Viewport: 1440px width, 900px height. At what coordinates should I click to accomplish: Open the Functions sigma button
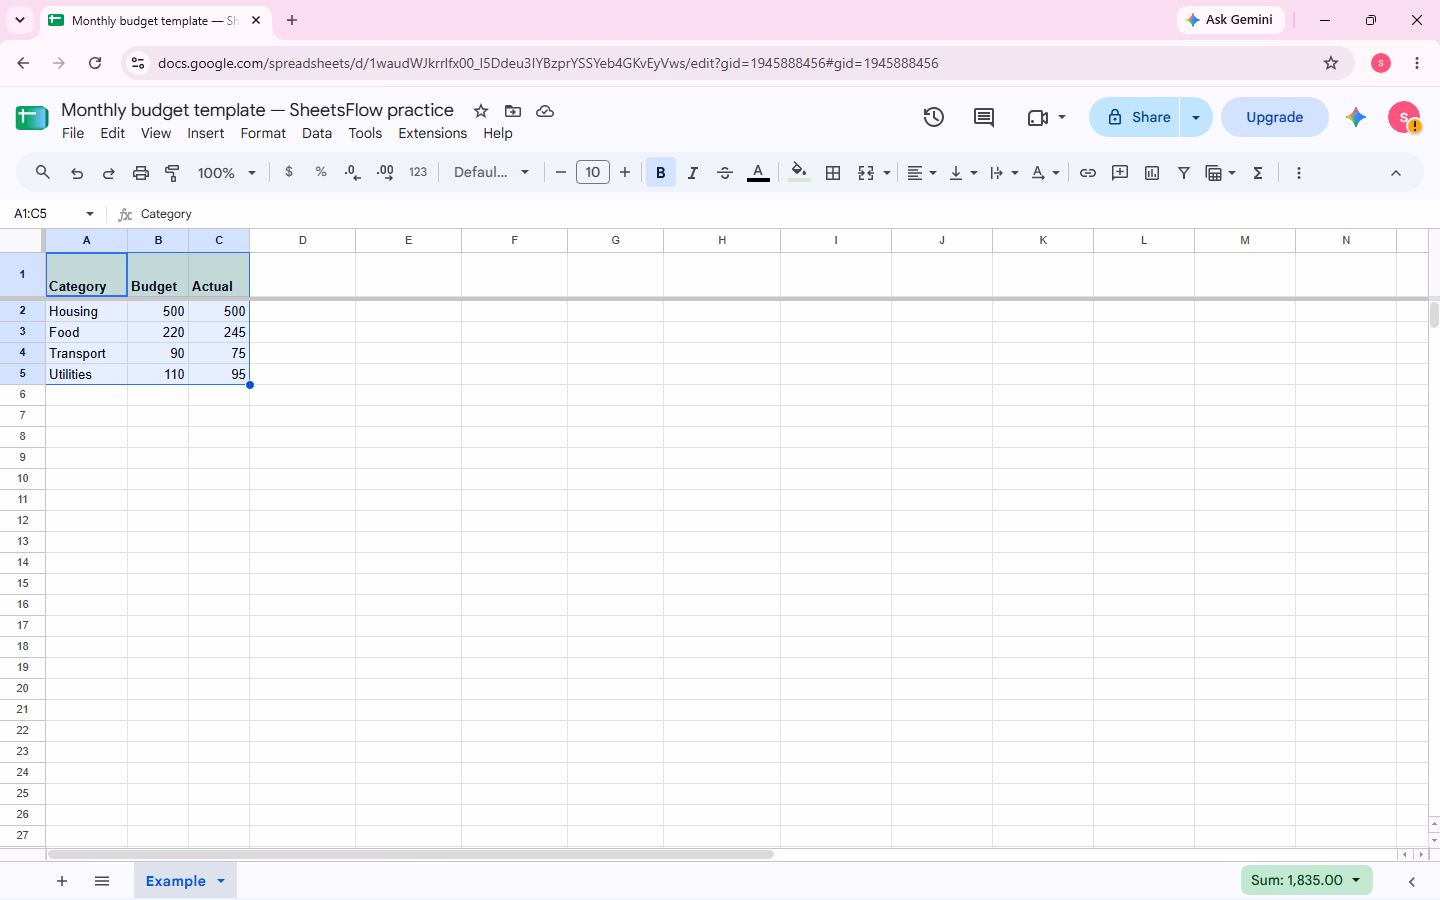1258,173
